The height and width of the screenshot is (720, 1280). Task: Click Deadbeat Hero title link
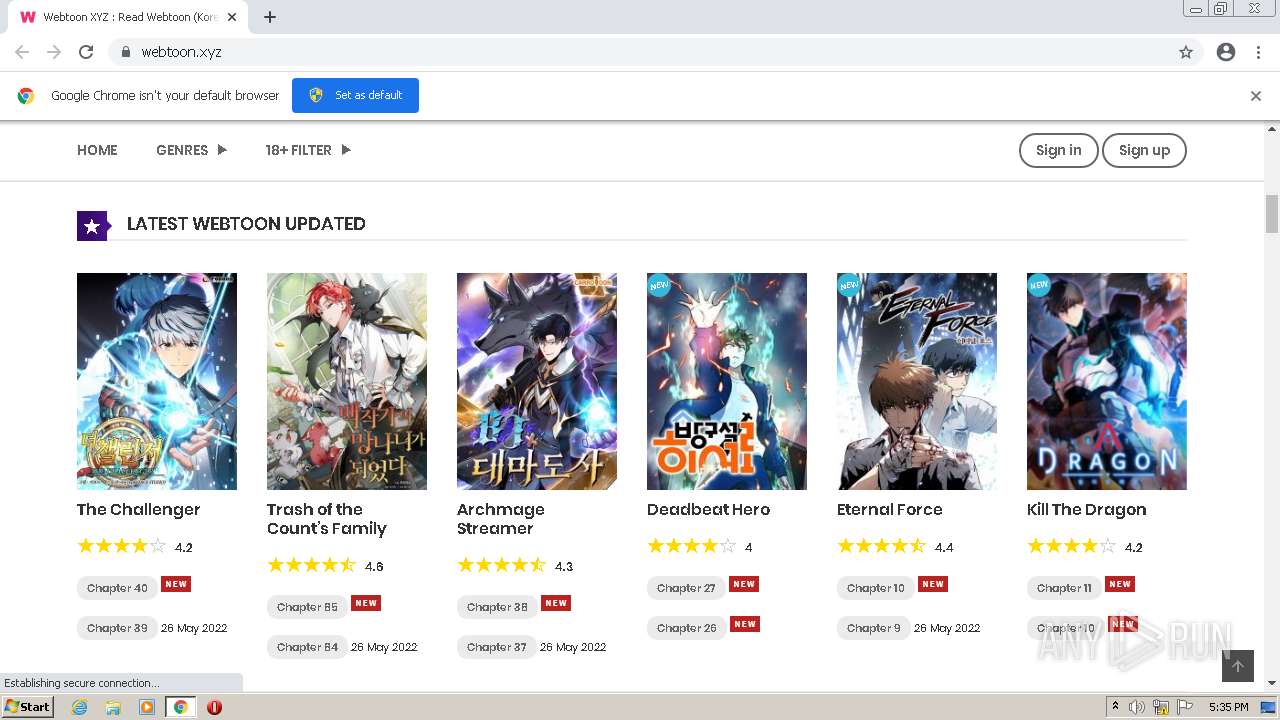point(708,510)
